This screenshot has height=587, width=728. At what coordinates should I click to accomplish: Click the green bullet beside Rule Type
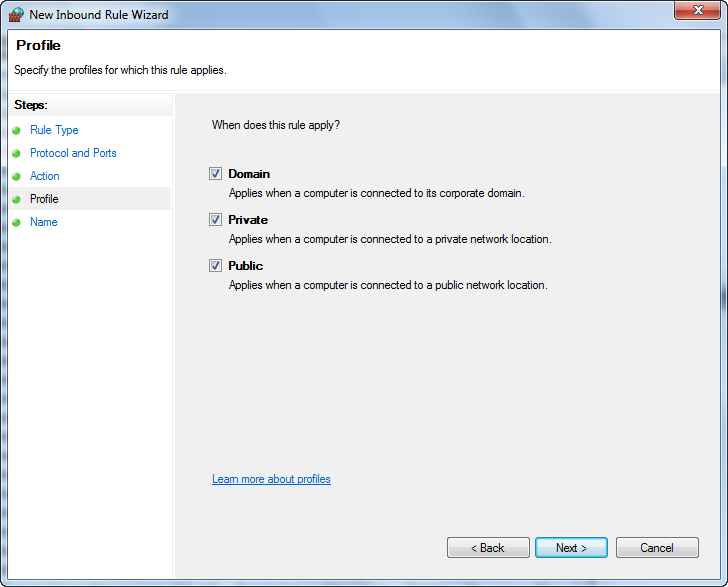16,130
